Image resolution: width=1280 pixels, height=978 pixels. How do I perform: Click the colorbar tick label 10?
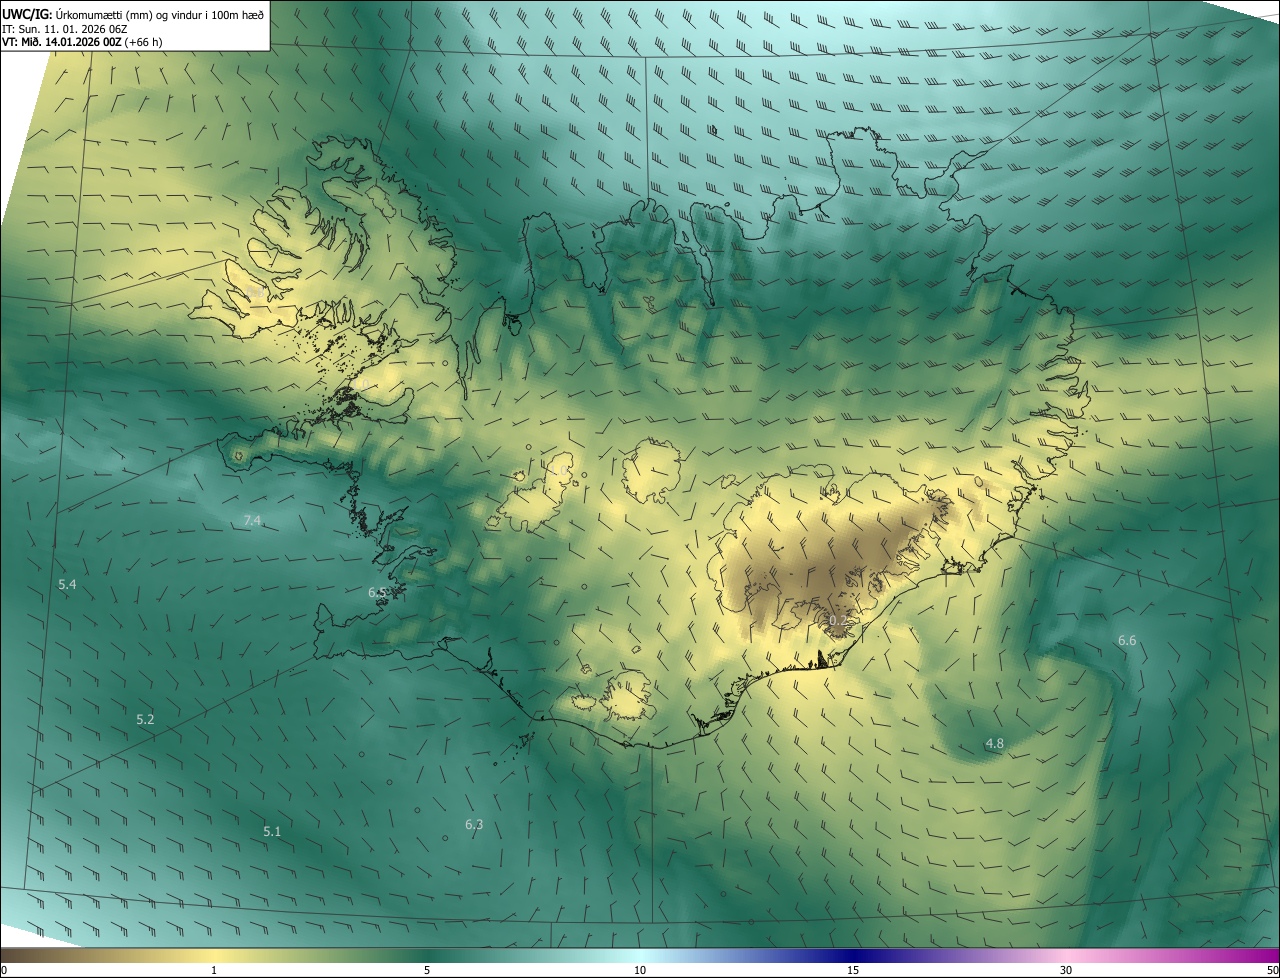coord(640,970)
